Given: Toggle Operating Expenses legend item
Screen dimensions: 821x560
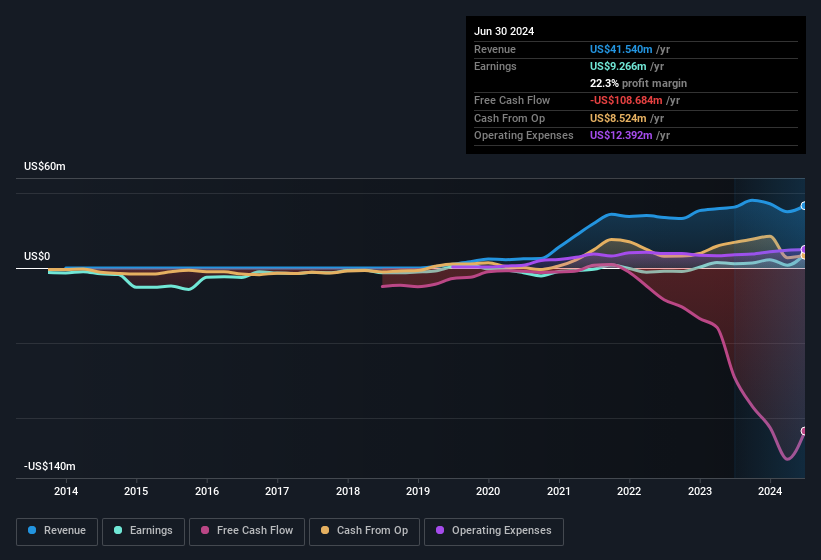Looking at the screenshot, I should [x=493, y=531].
